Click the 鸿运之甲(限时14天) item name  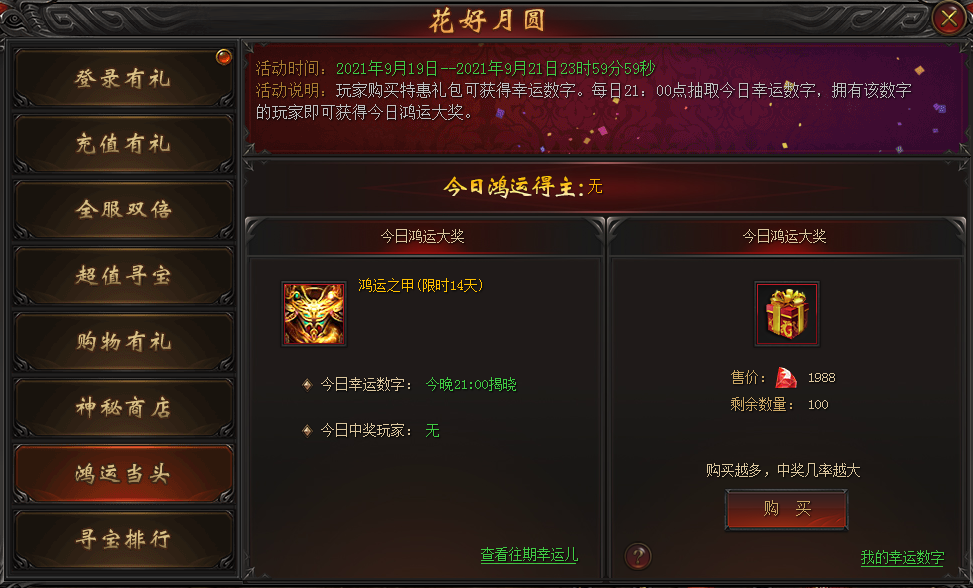pos(421,285)
